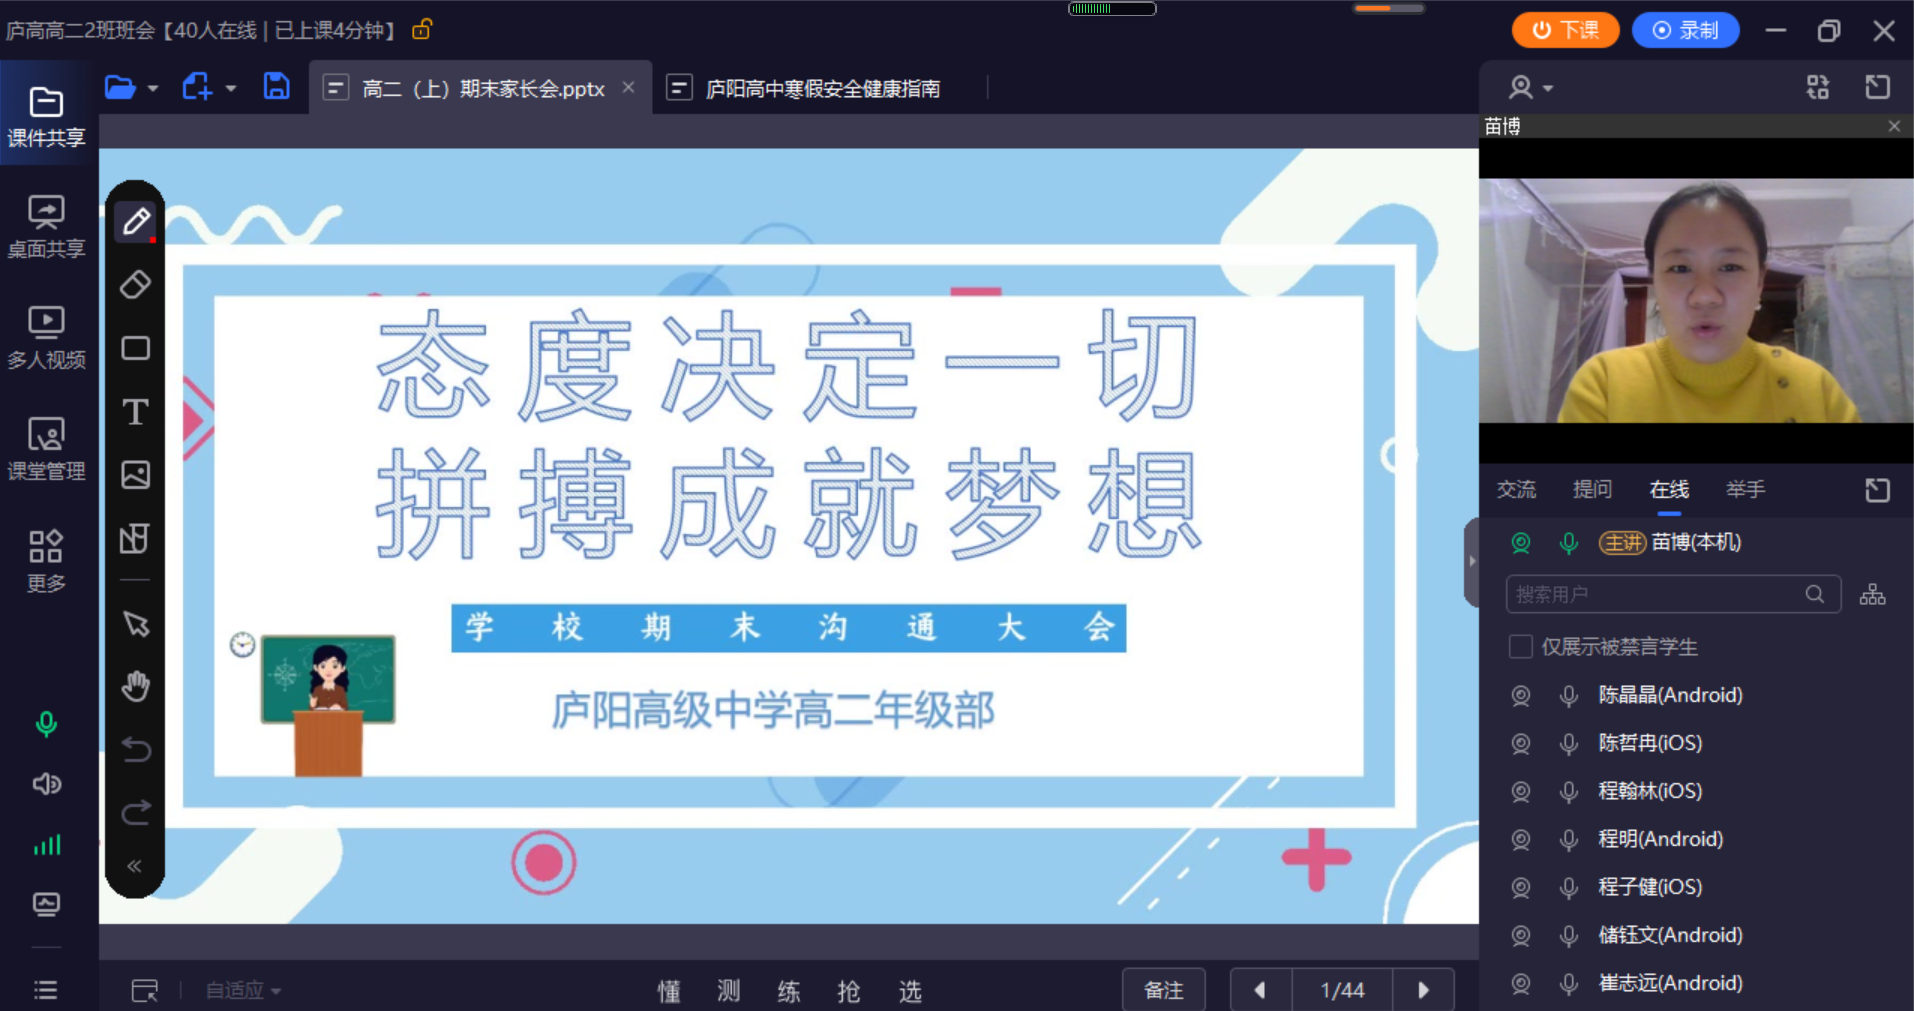The image size is (1914, 1011).
Task: Open the list menu icon at sidebar bottom
Action: click(46, 990)
